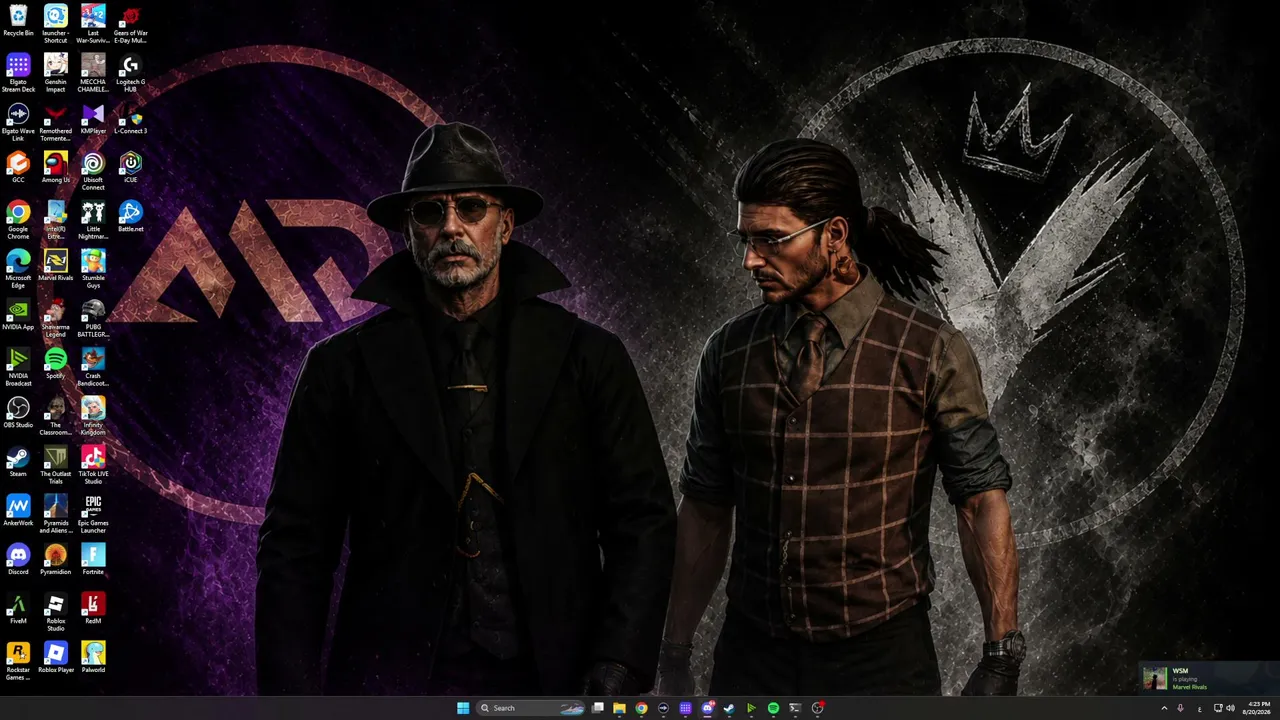Select the Roblox Player desktop icon
The width and height of the screenshot is (1280, 720).
pos(56,658)
